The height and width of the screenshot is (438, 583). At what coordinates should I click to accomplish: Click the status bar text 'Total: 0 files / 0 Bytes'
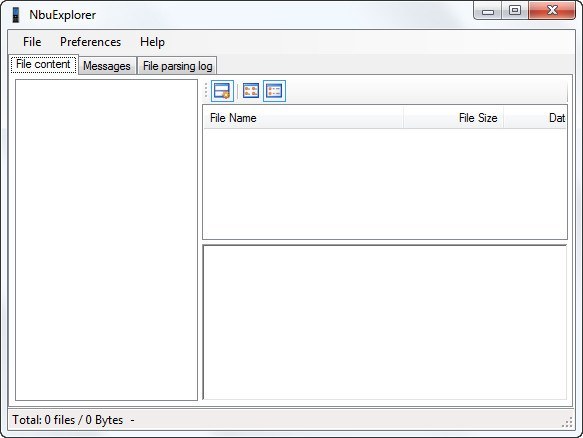click(x=68, y=420)
